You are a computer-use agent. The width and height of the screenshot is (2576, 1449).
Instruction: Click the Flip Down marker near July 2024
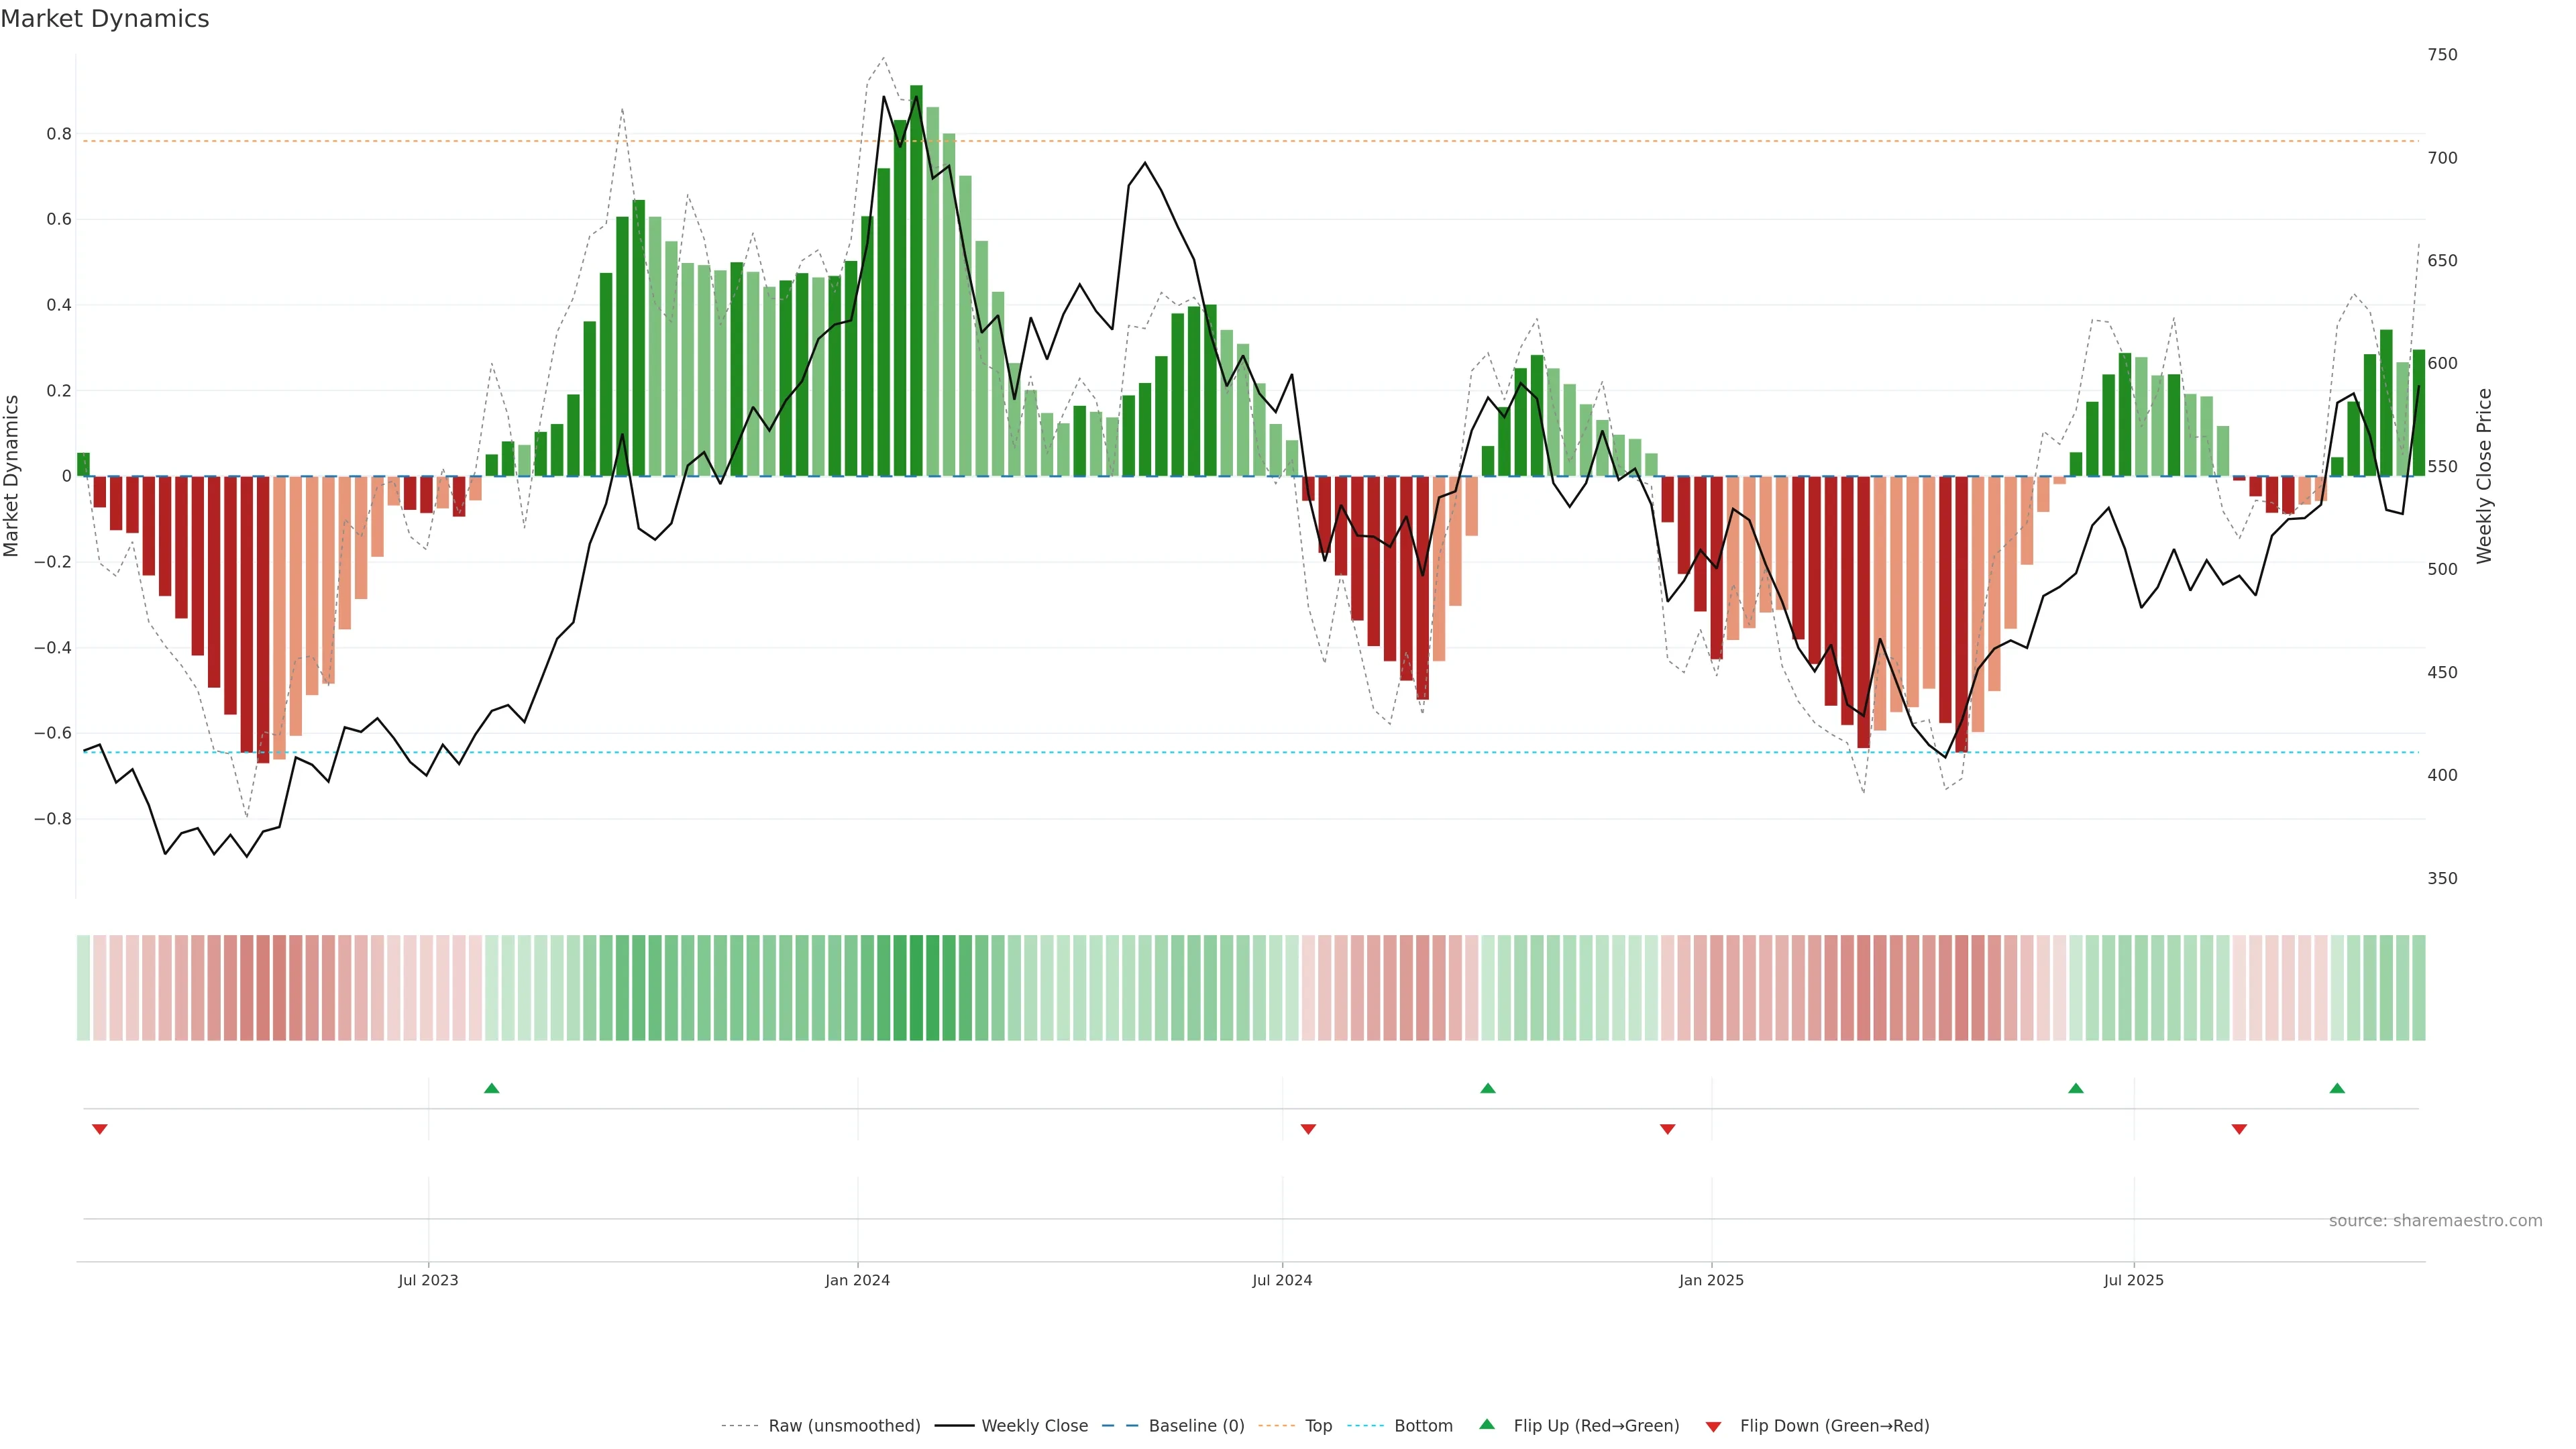pos(1307,1129)
